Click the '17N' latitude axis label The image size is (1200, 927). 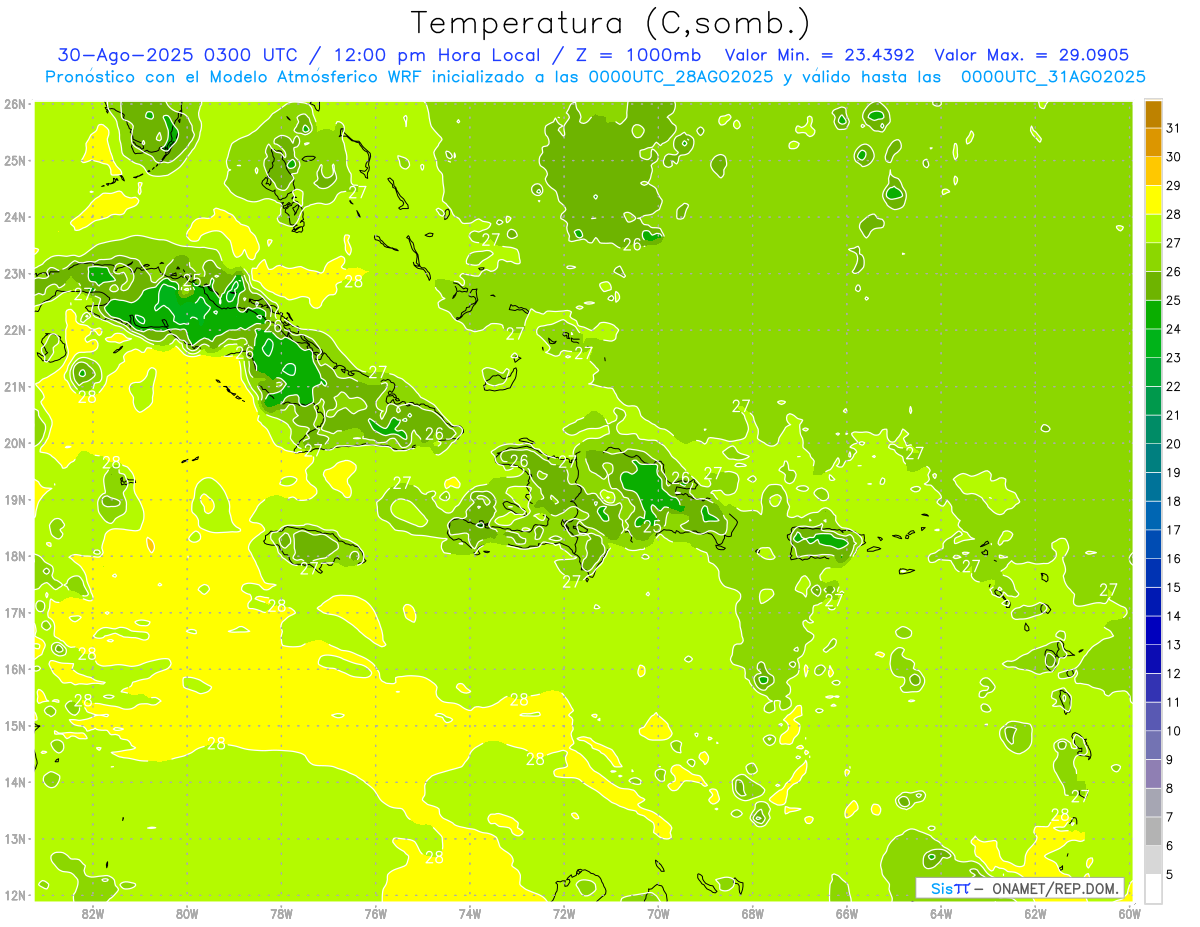(x=14, y=613)
